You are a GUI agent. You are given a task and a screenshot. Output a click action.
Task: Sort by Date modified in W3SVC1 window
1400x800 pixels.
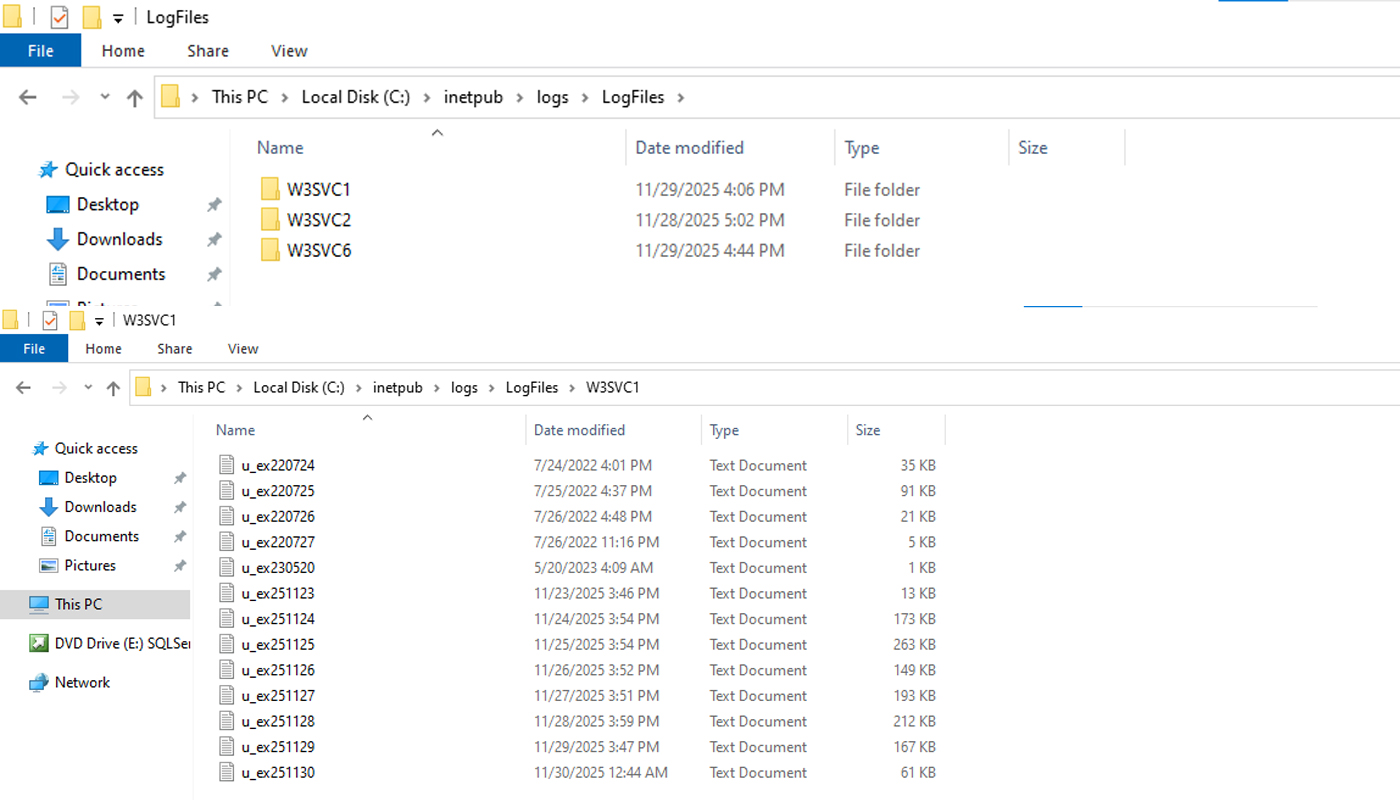tap(579, 430)
